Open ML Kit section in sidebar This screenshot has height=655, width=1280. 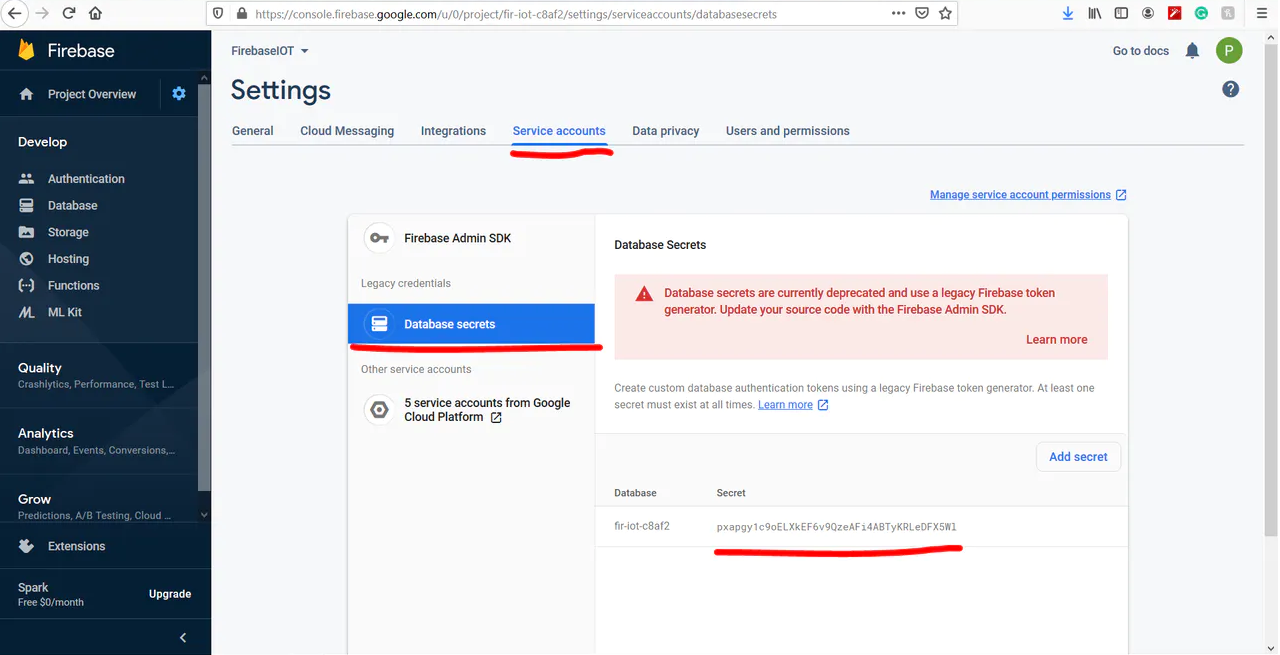tap(65, 312)
